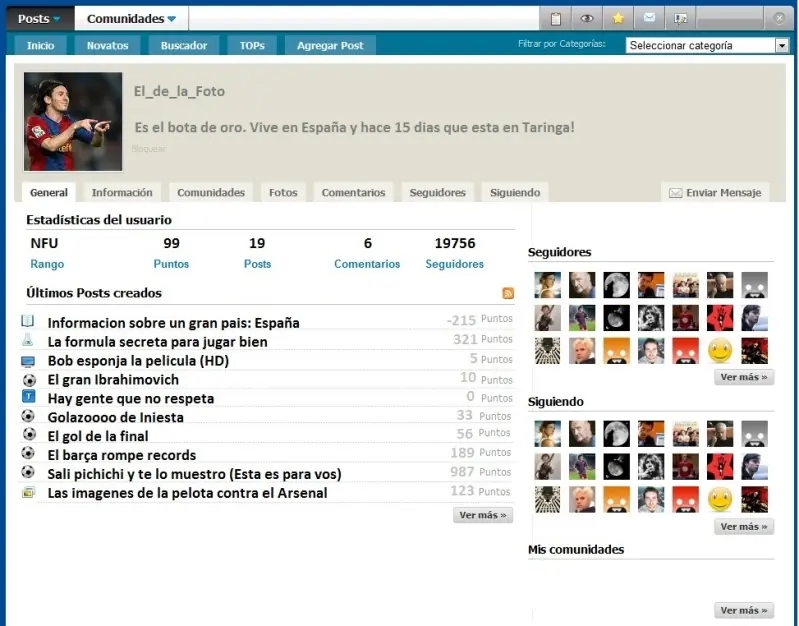Click Ver más under Siguiendo avatars

743,527
